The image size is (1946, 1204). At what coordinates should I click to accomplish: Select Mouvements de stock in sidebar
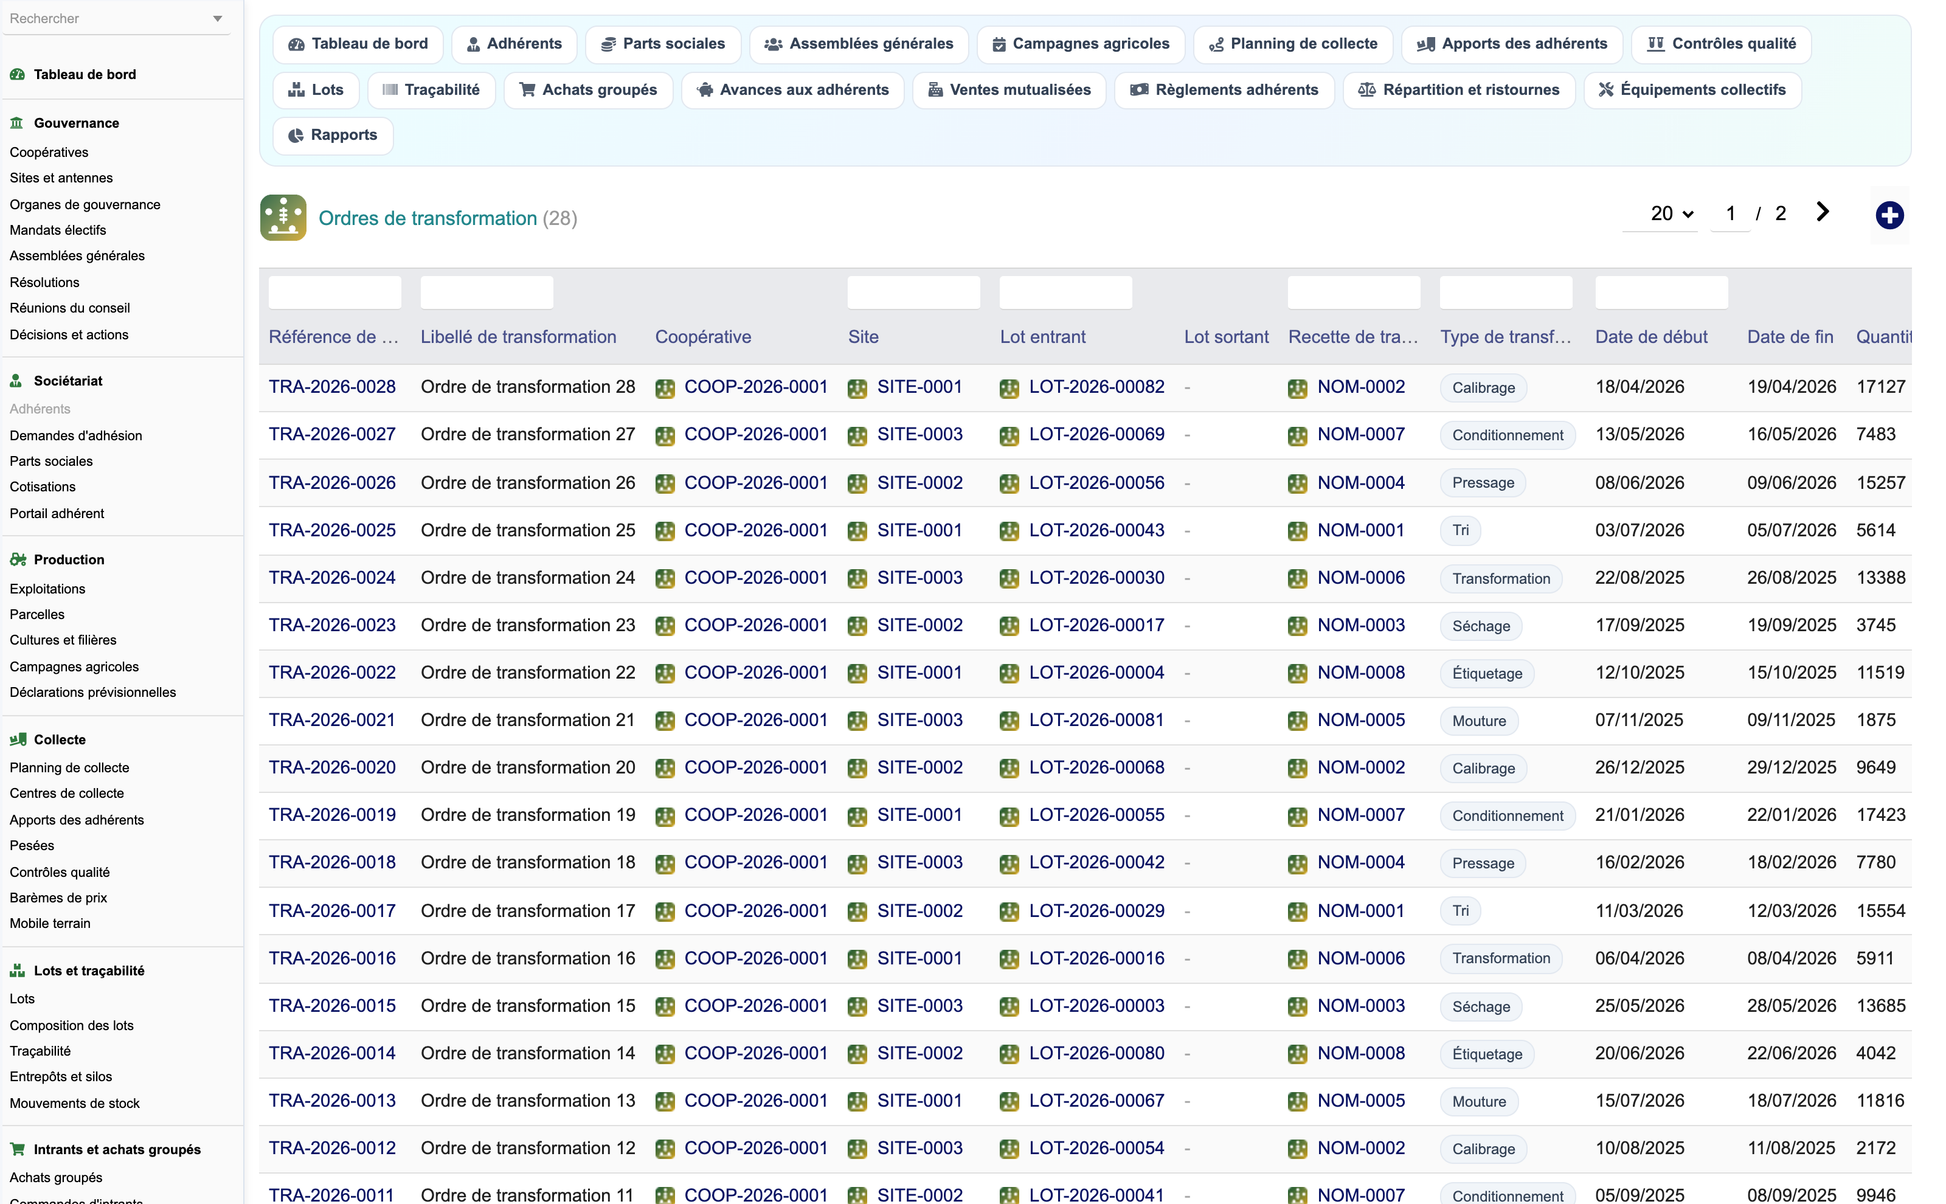[75, 1104]
